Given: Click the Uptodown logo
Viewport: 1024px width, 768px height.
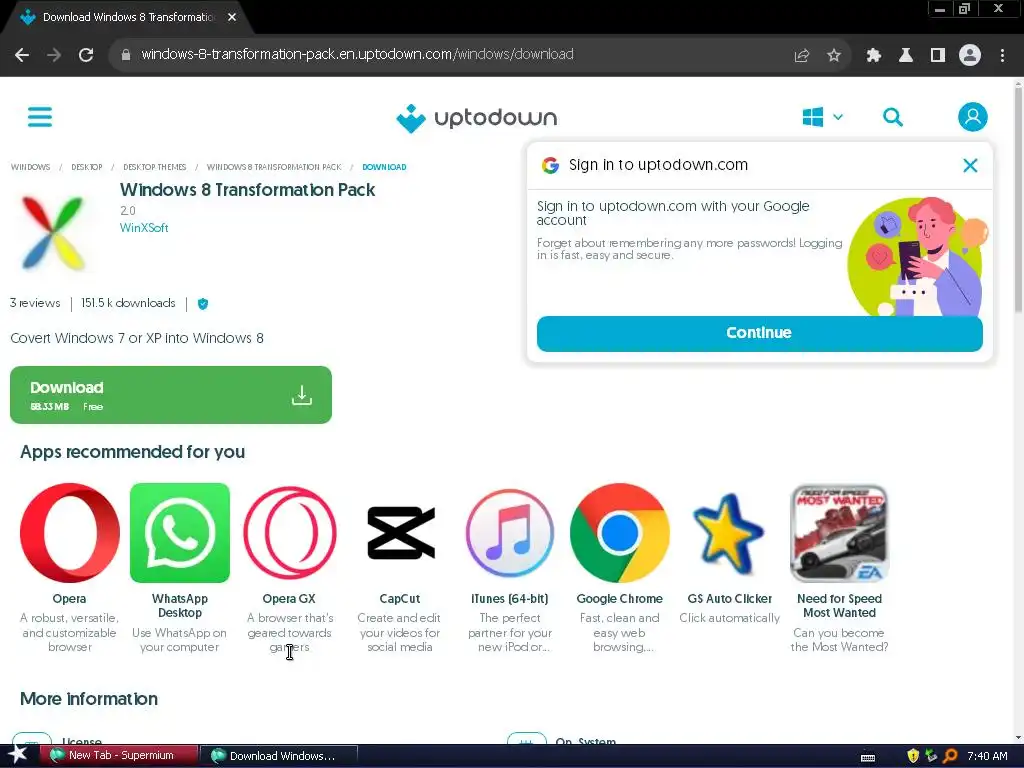Looking at the screenshot, I should click(x=477, y=118).
